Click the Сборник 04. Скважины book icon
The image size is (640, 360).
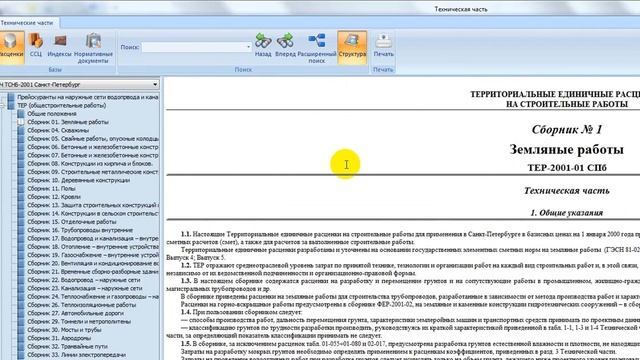click(x=21, y=130)
